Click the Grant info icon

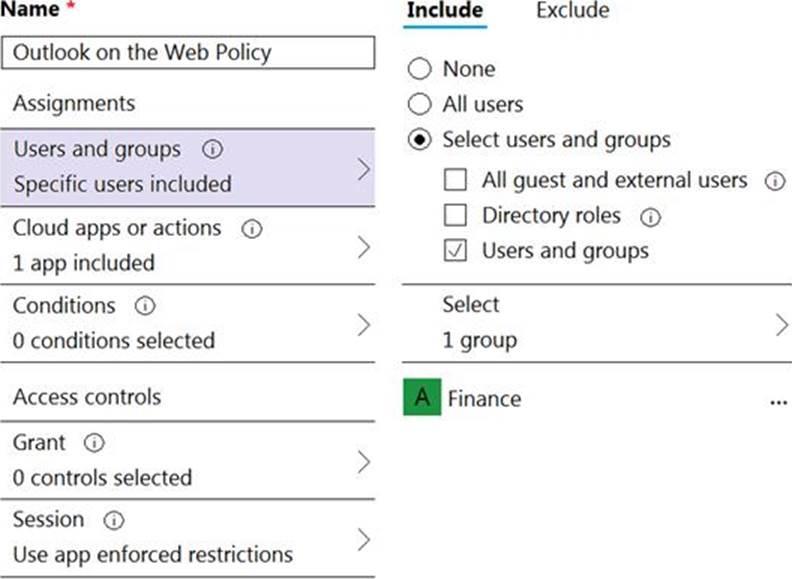point(95,443)
